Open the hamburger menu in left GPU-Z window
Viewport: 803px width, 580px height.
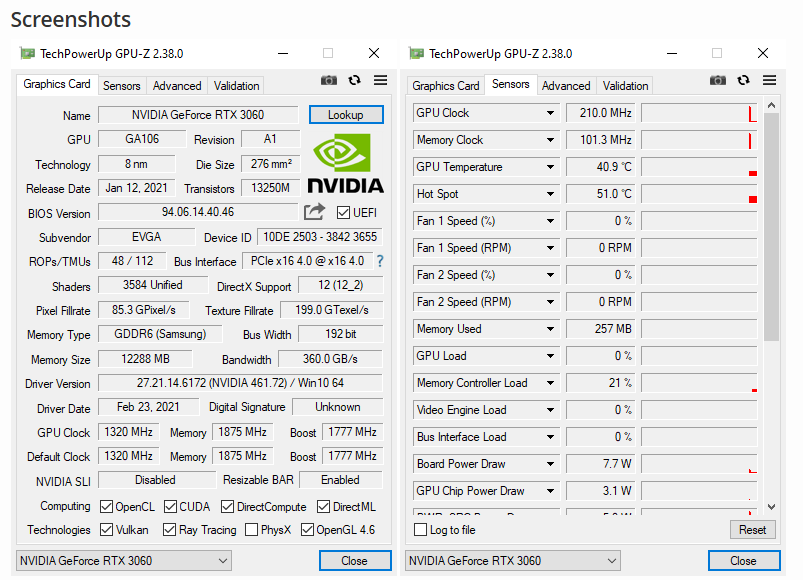(x=381, y=80)
